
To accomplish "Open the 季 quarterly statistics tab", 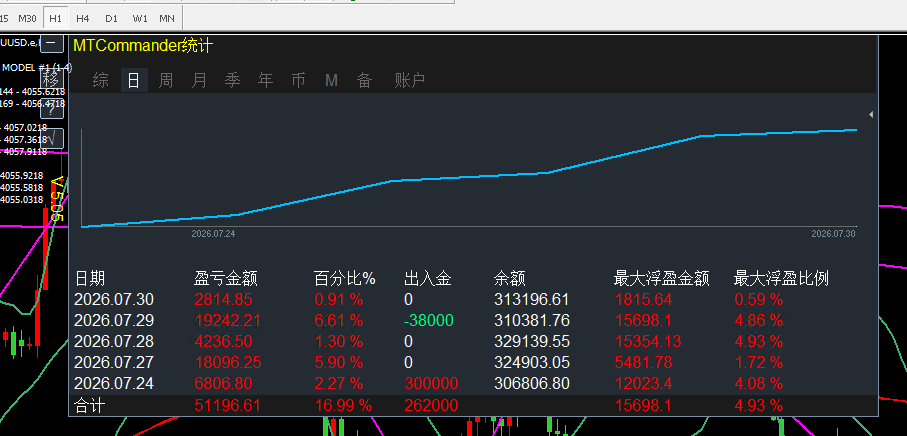I will click(x=233, y=80).
